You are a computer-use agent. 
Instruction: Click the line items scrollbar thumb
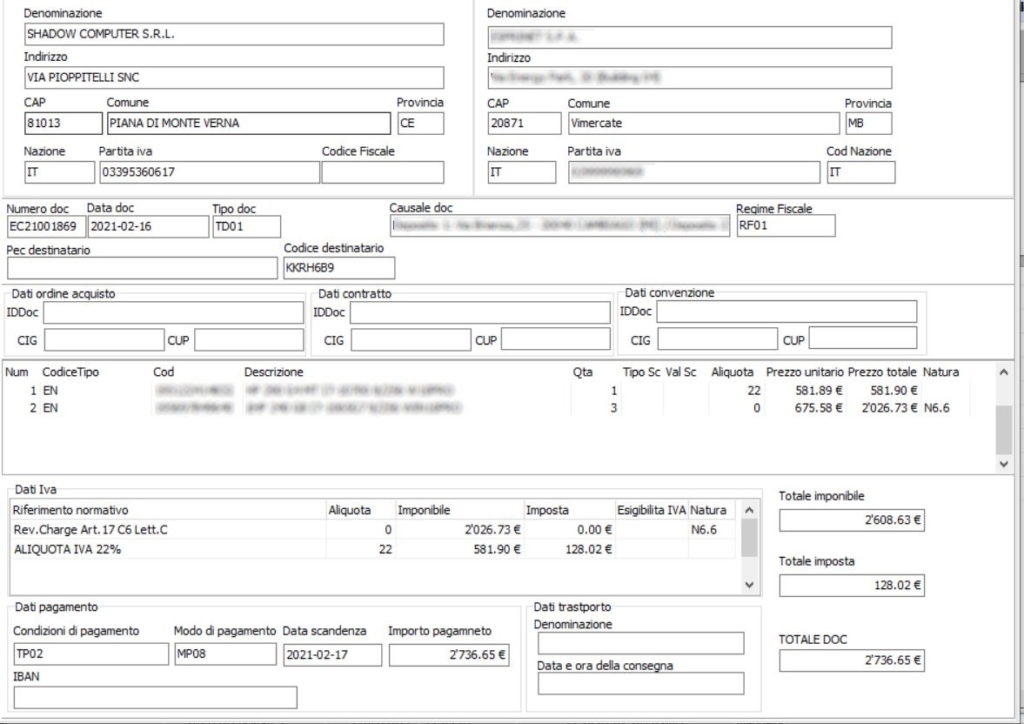tap(1004, 430)
